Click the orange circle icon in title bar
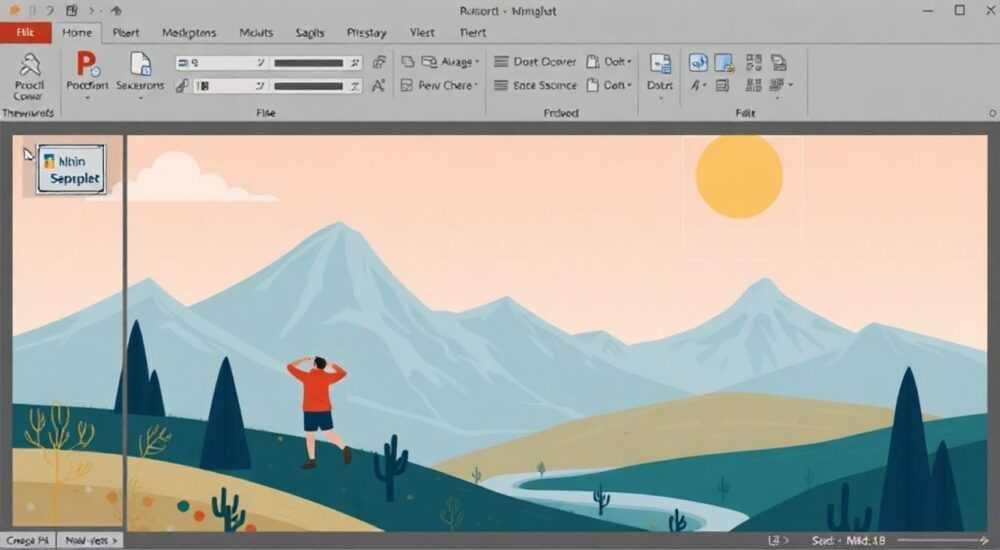Screen dimensions: 1000x550 tap(14, 10)
